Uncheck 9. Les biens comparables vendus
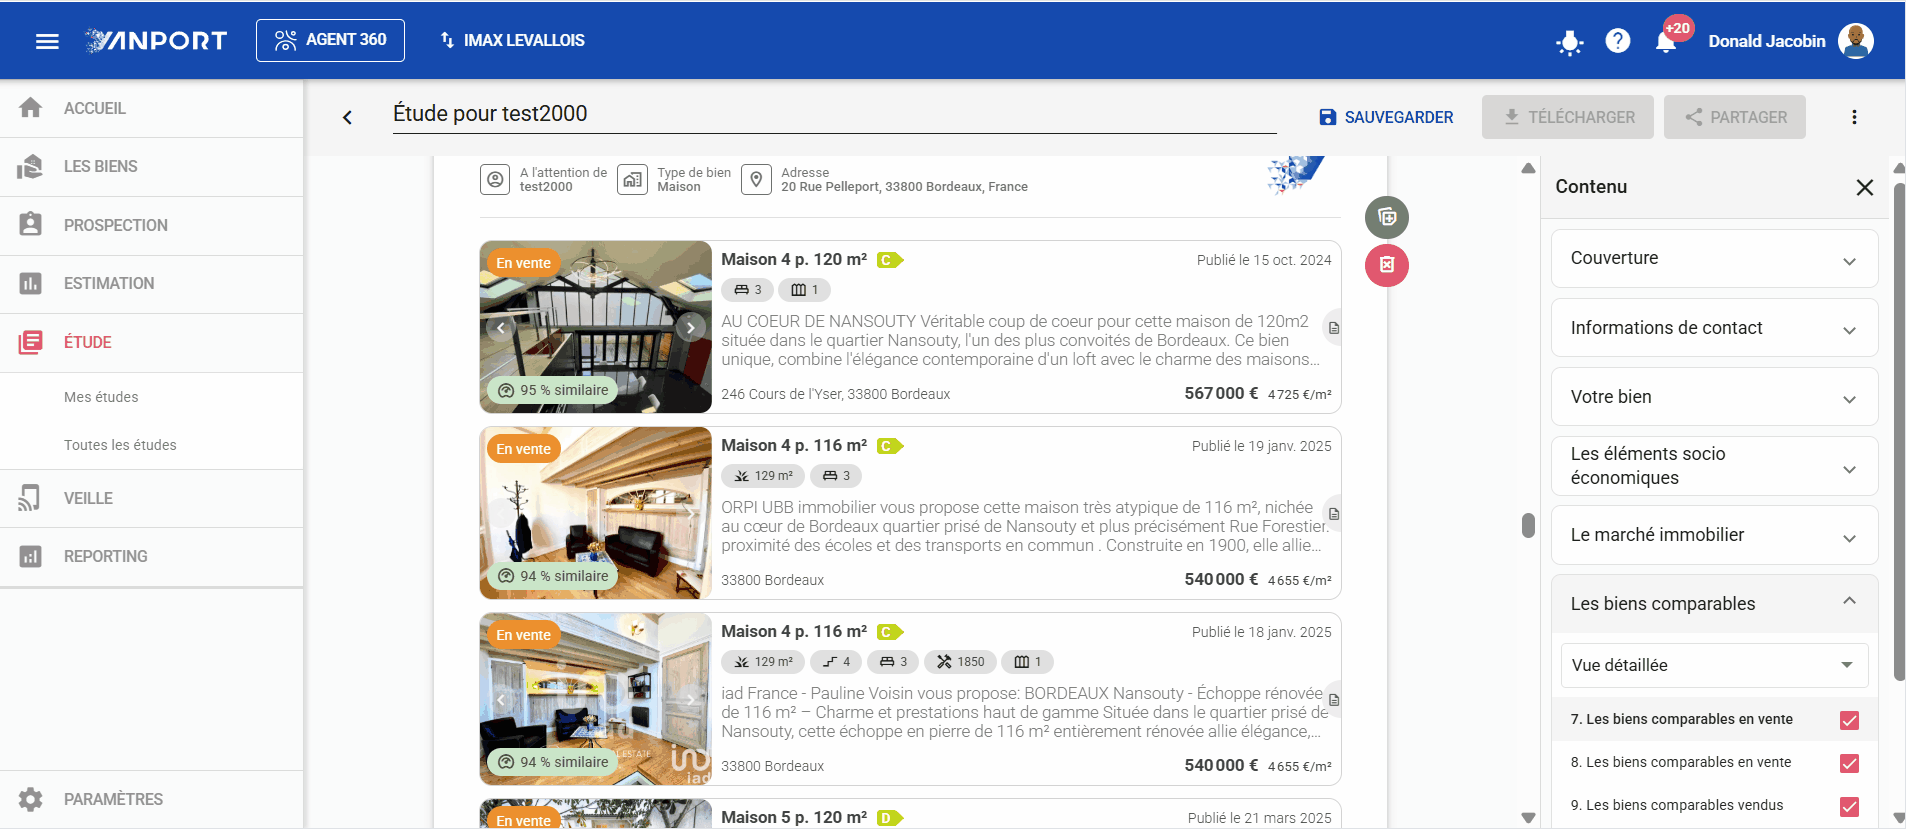This screenshot has height=829, width=1906. pos(1849,806)
